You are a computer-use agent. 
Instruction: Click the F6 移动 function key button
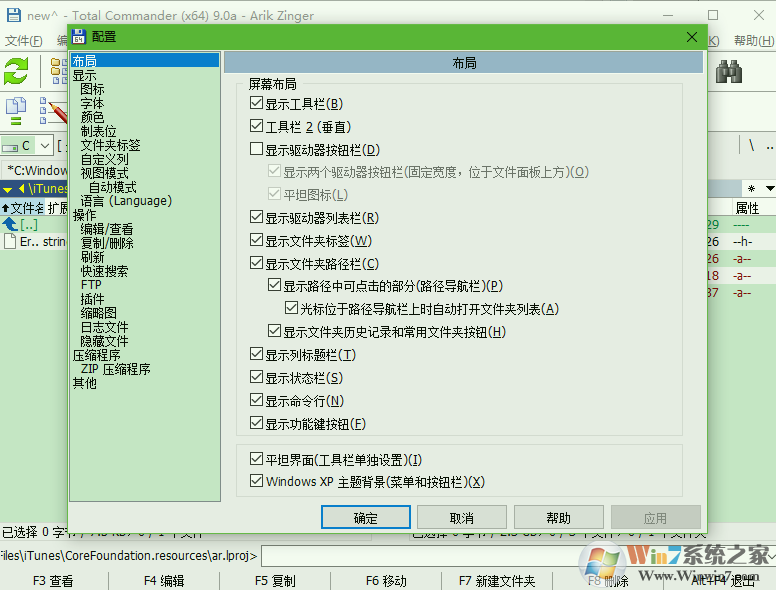coord(386,581)
